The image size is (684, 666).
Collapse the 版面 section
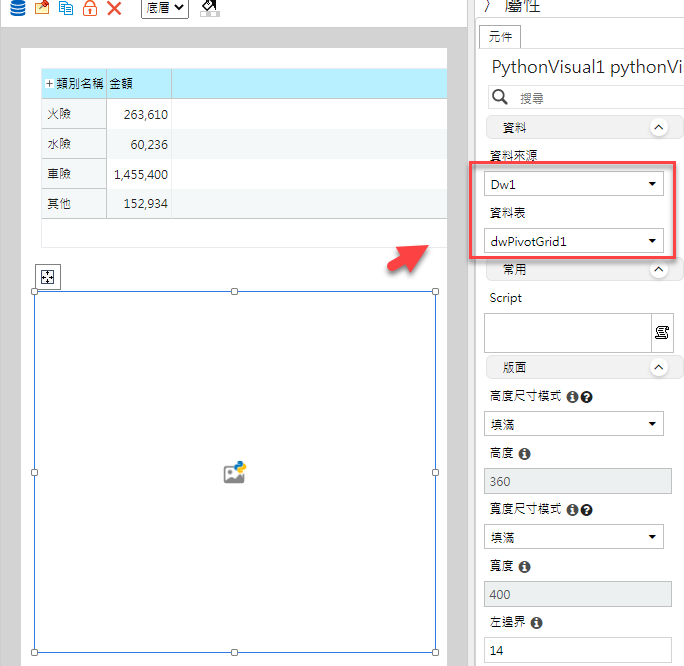point(659,367)
